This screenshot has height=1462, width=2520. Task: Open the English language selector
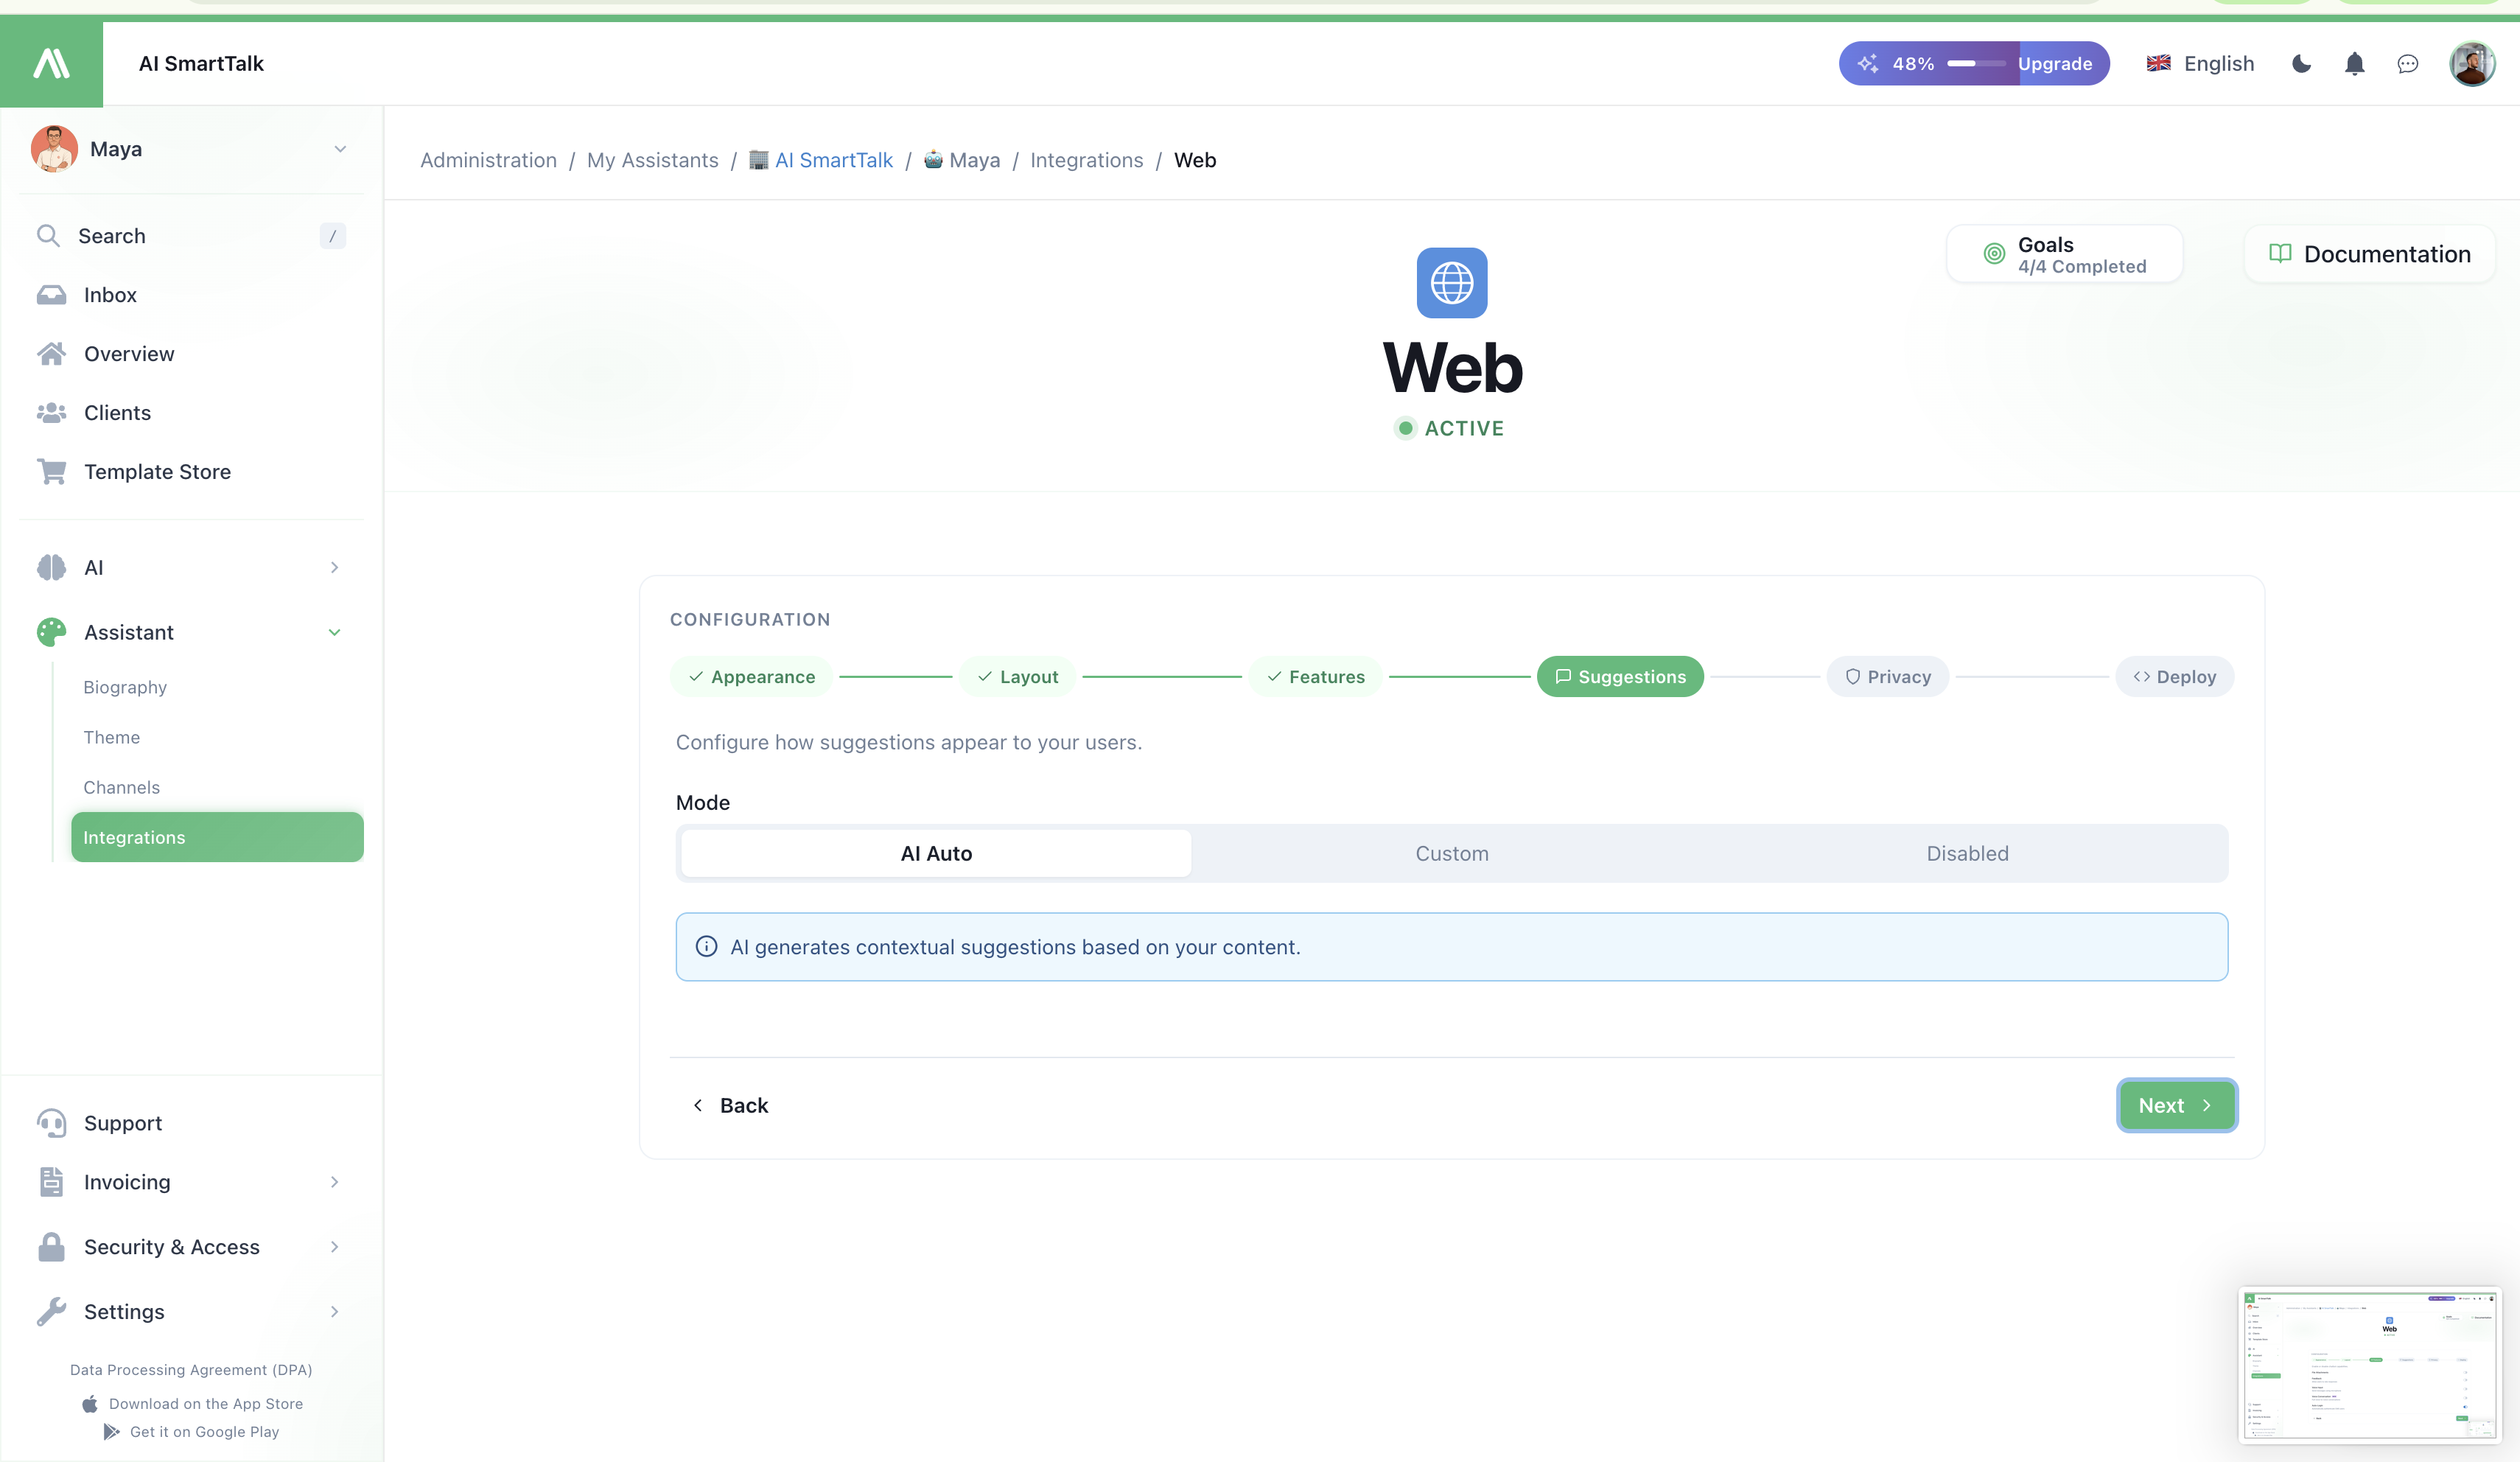click(x=2200, y=64)
